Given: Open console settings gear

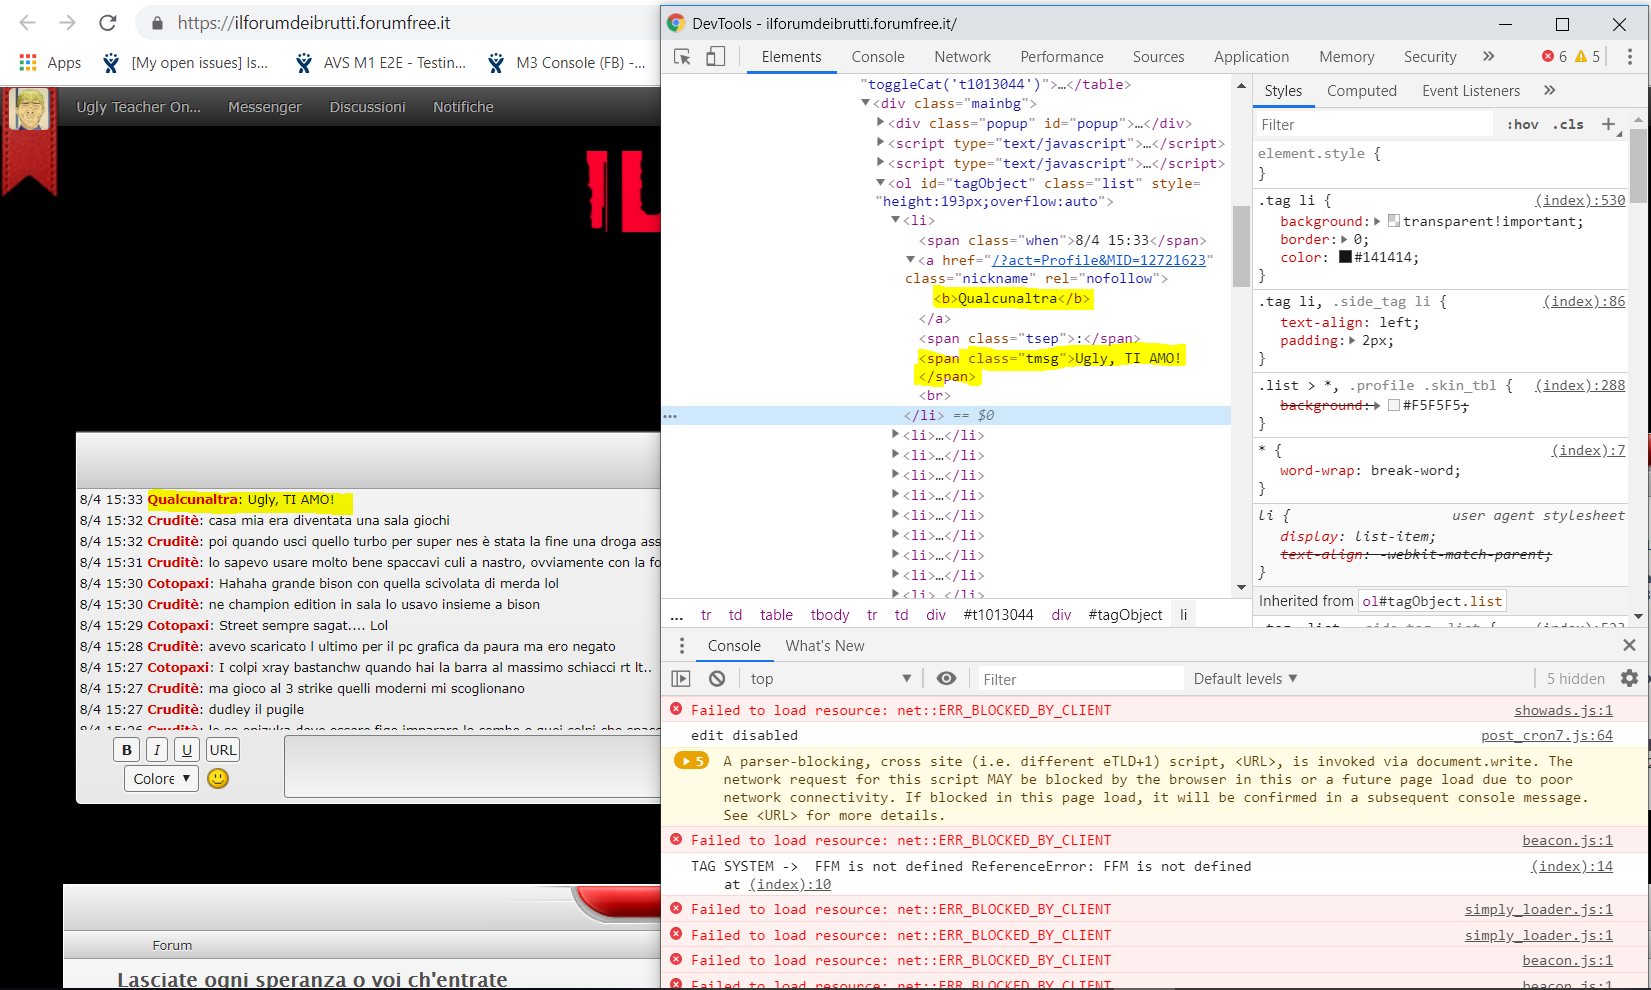Looking at the screenshot, I should point(1629,679).
